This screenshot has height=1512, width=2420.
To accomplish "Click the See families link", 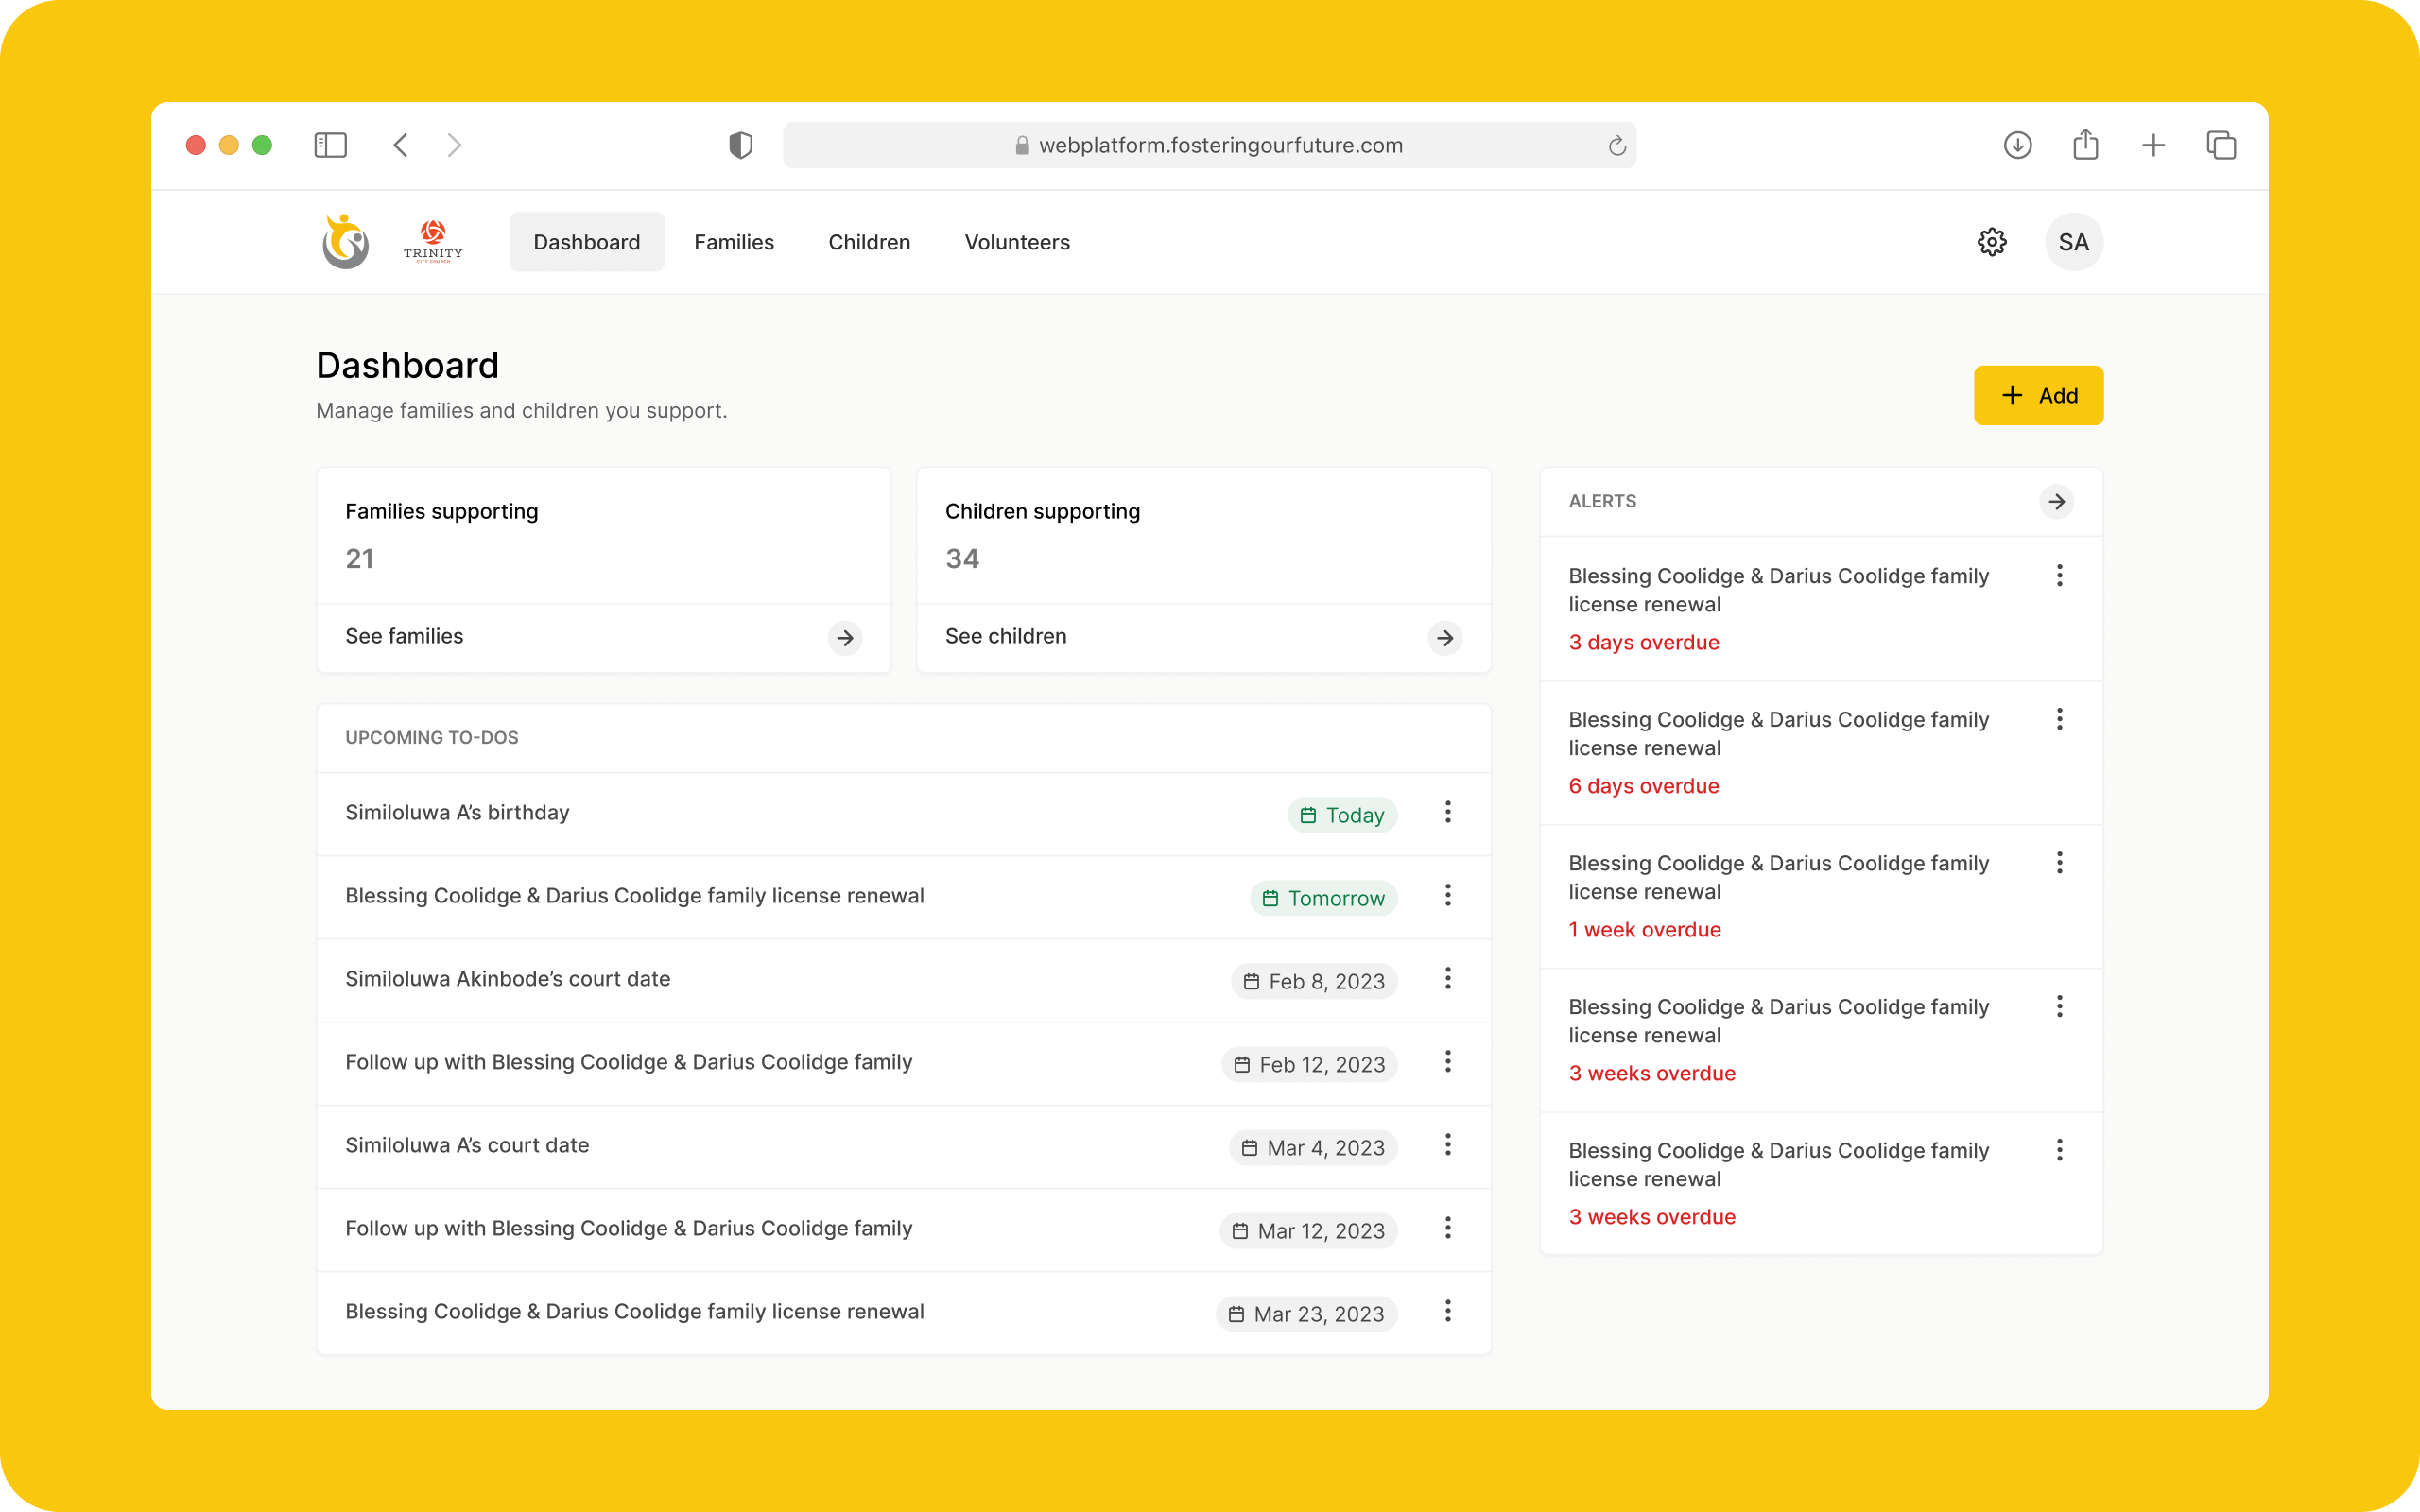I will click(404, 637).
